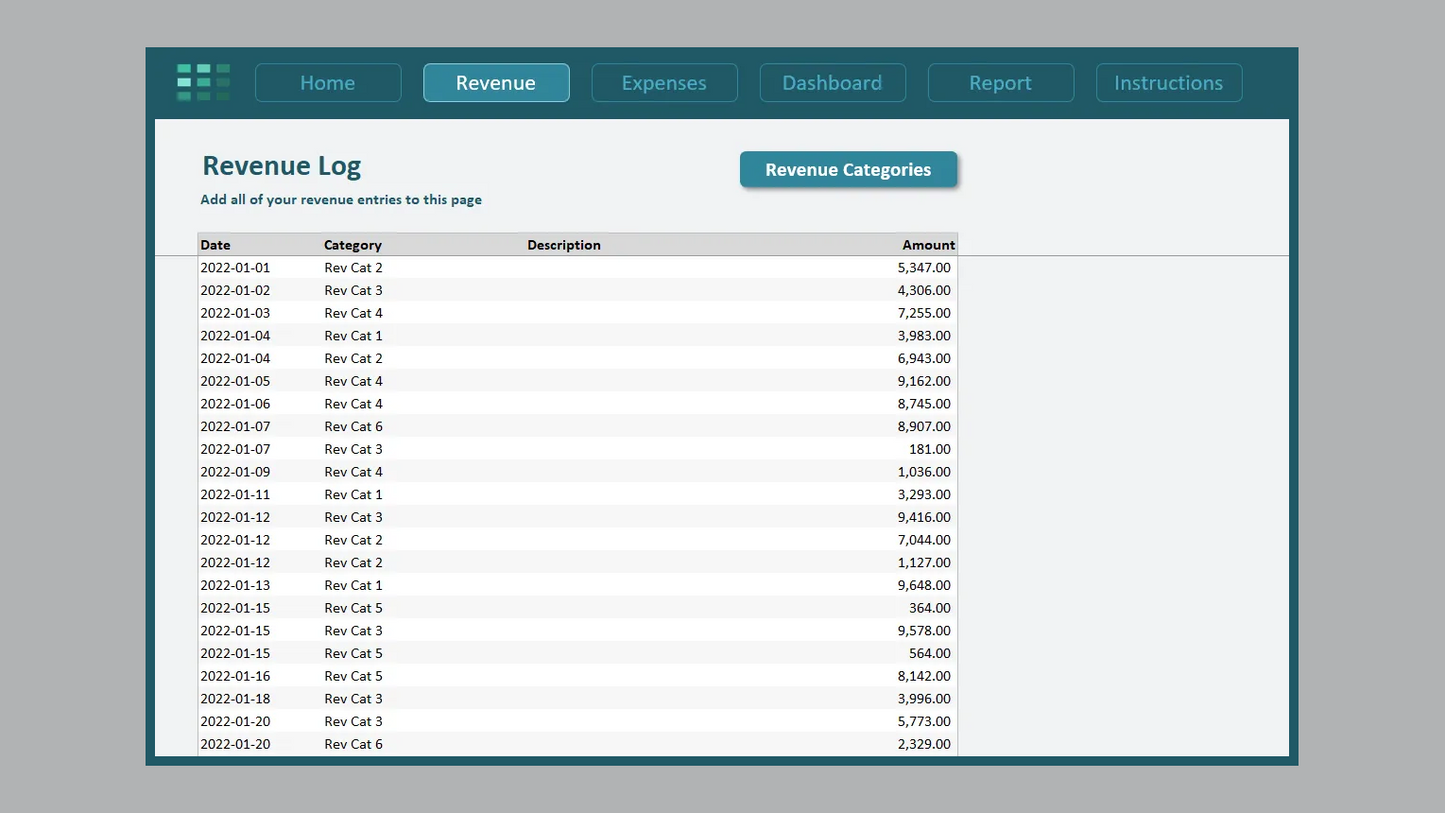Select the Date column header
The width and height of the screenshot is (1445, 813).
(x=215, y=244)
